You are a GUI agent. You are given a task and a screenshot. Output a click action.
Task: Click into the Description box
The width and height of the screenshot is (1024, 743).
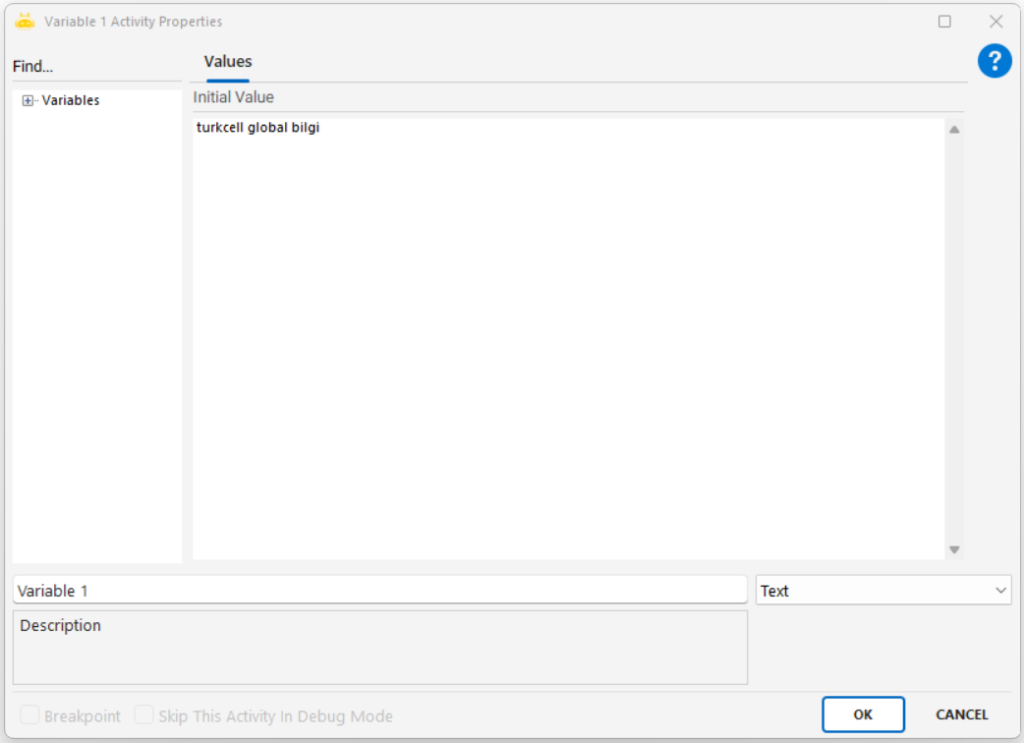click(379, 648)
